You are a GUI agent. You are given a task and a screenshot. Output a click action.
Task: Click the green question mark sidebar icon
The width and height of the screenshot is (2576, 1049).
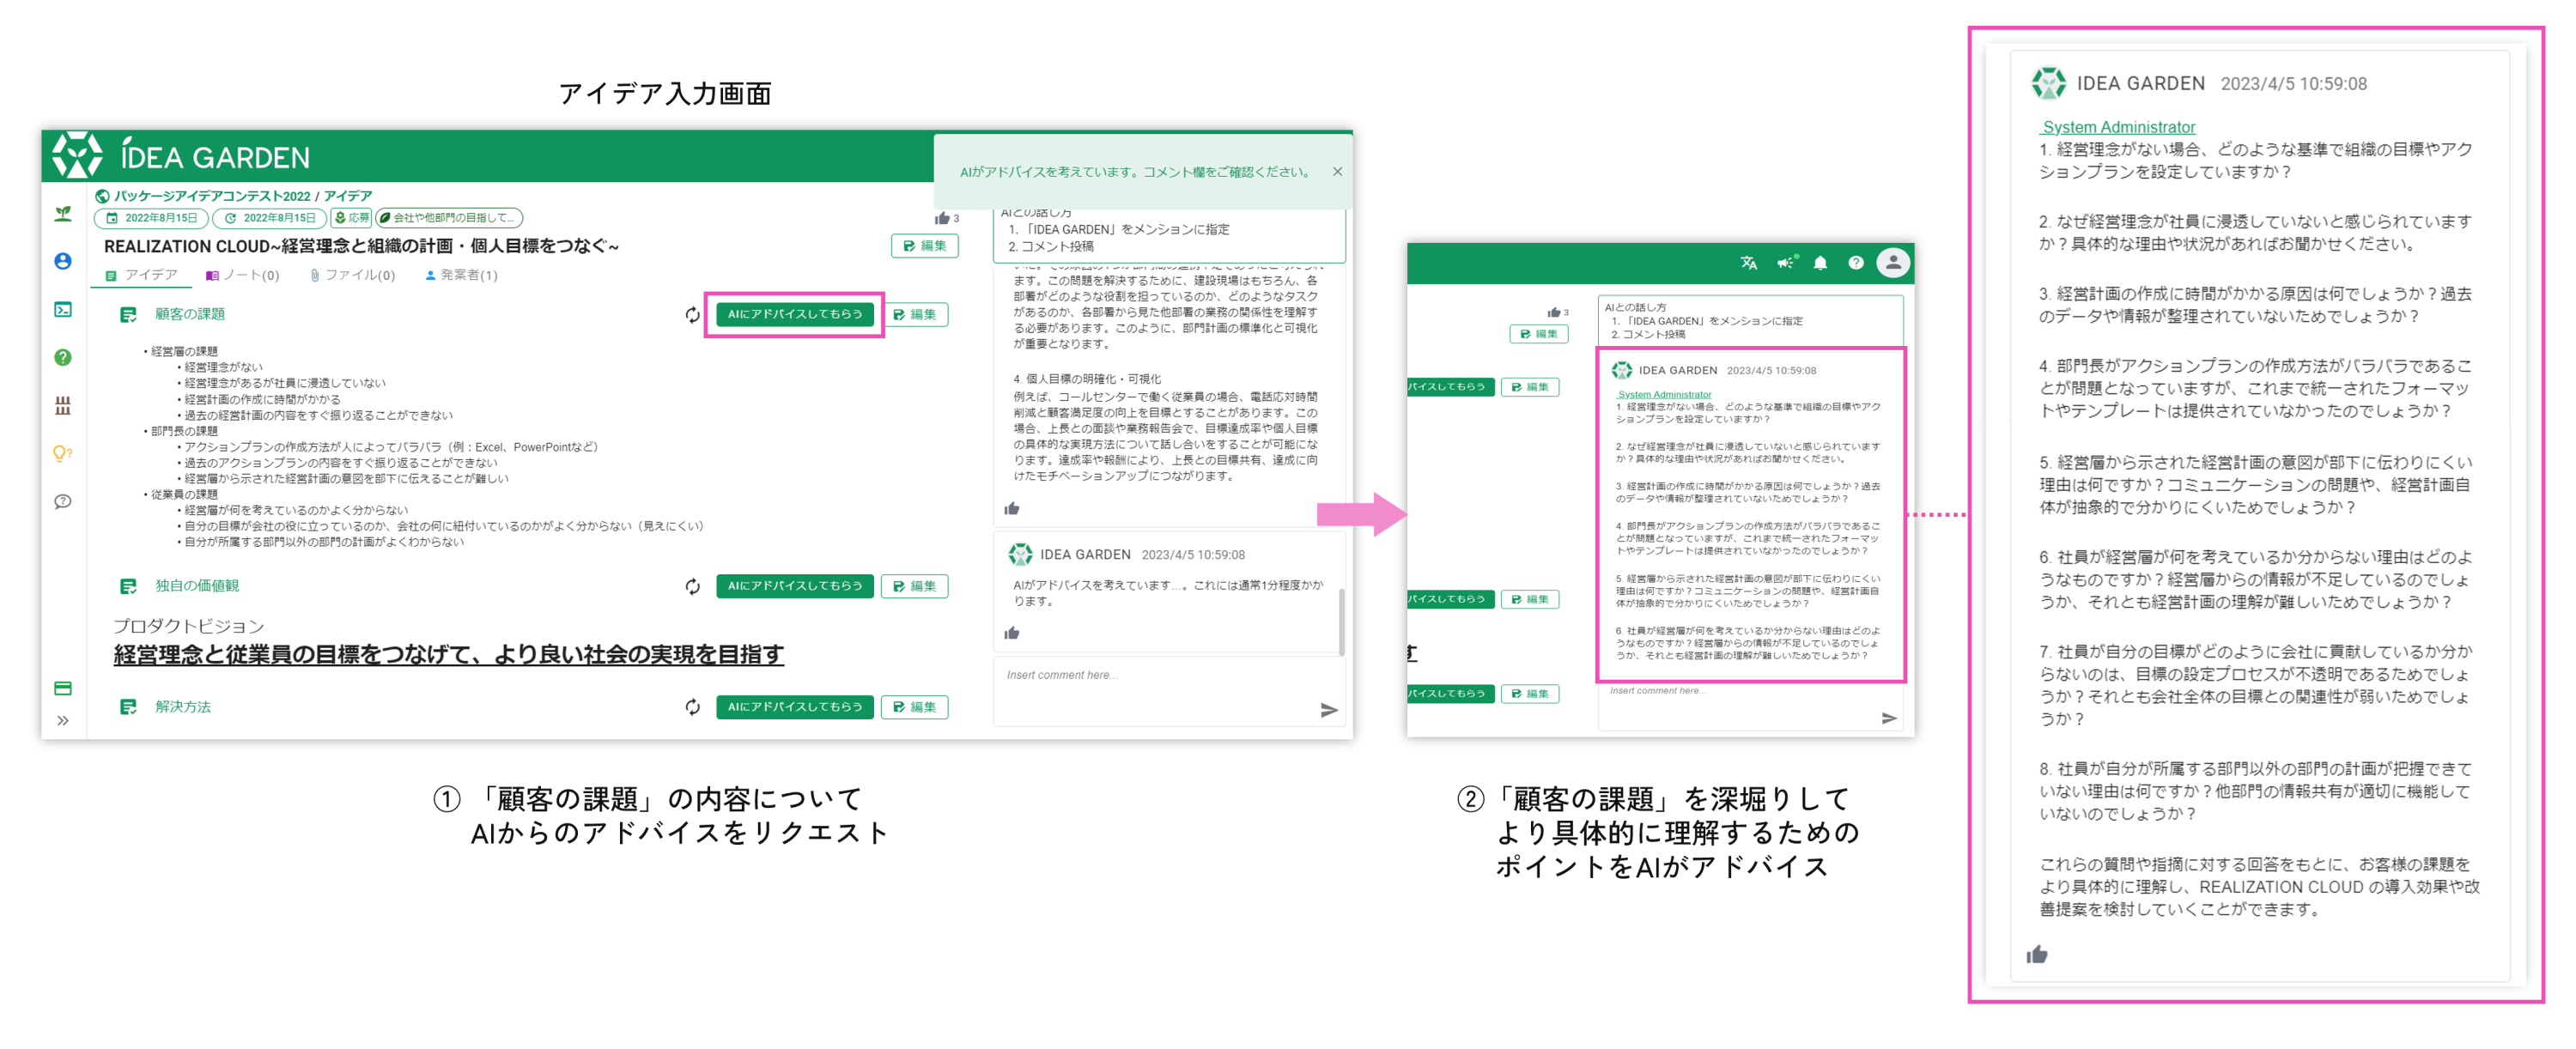[63, 358]
